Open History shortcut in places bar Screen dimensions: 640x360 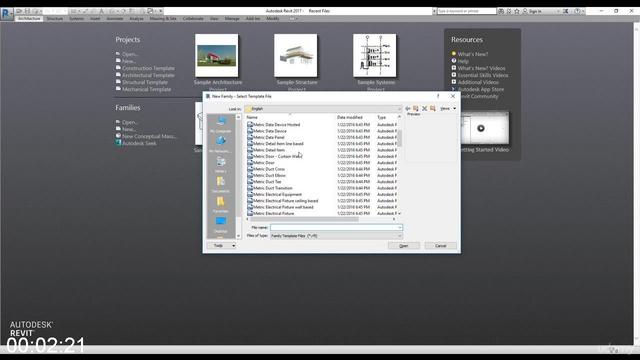point(220,164)
